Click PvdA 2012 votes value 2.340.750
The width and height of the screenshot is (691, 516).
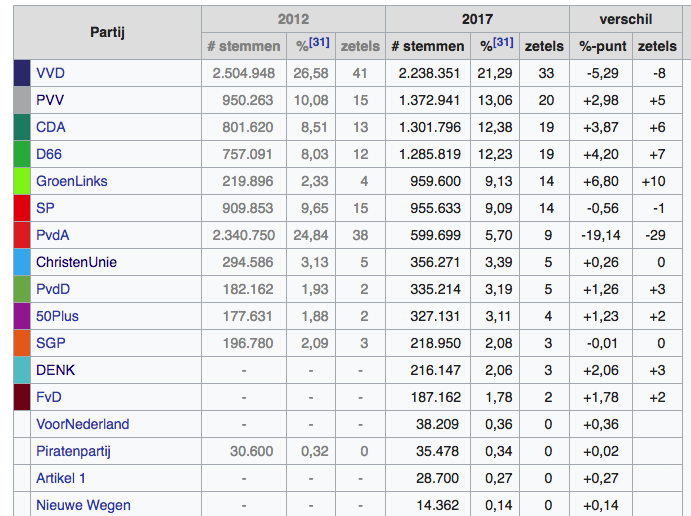click(244, 235)
